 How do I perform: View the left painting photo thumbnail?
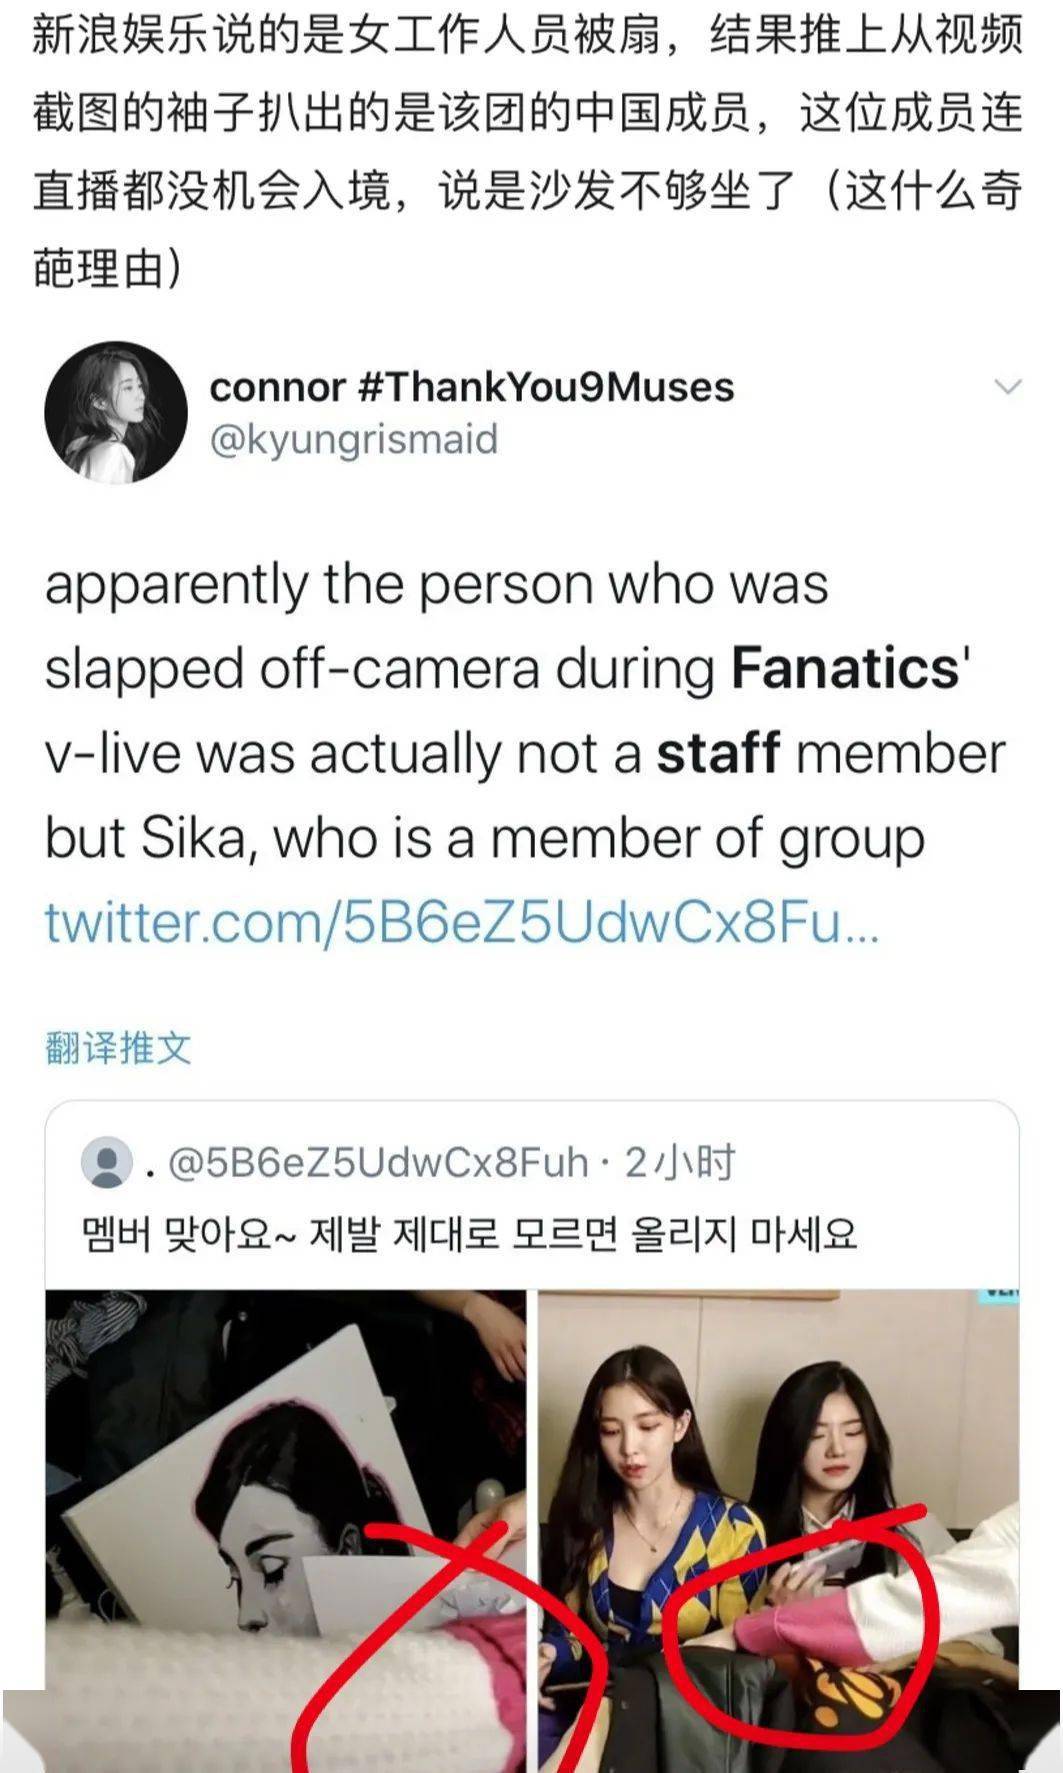click(285, 1530)
